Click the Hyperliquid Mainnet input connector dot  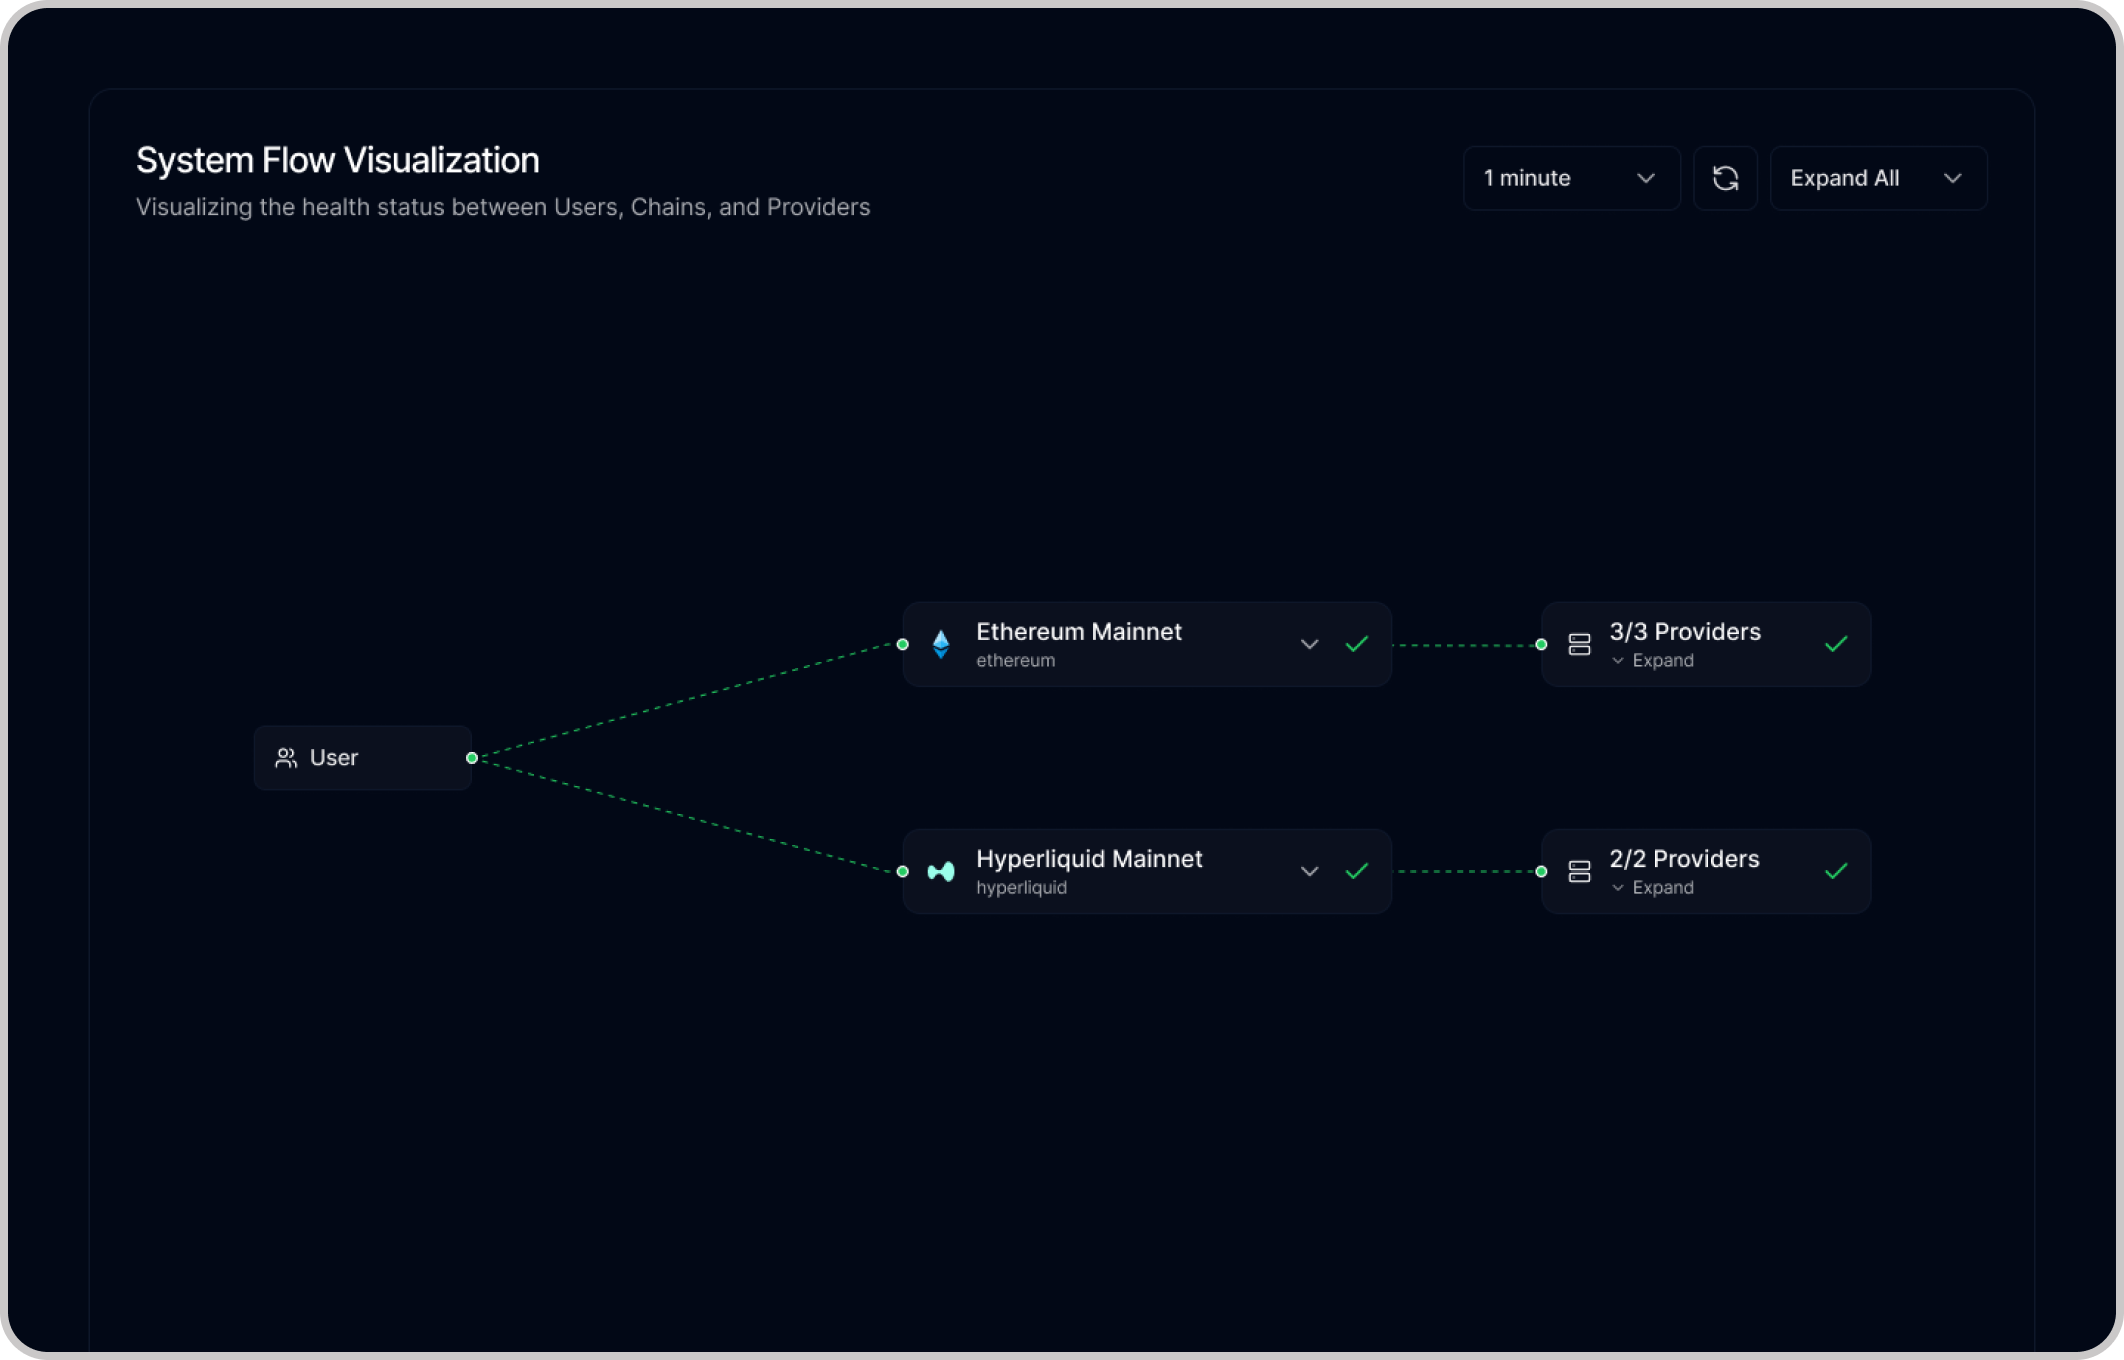coord(903,872)
